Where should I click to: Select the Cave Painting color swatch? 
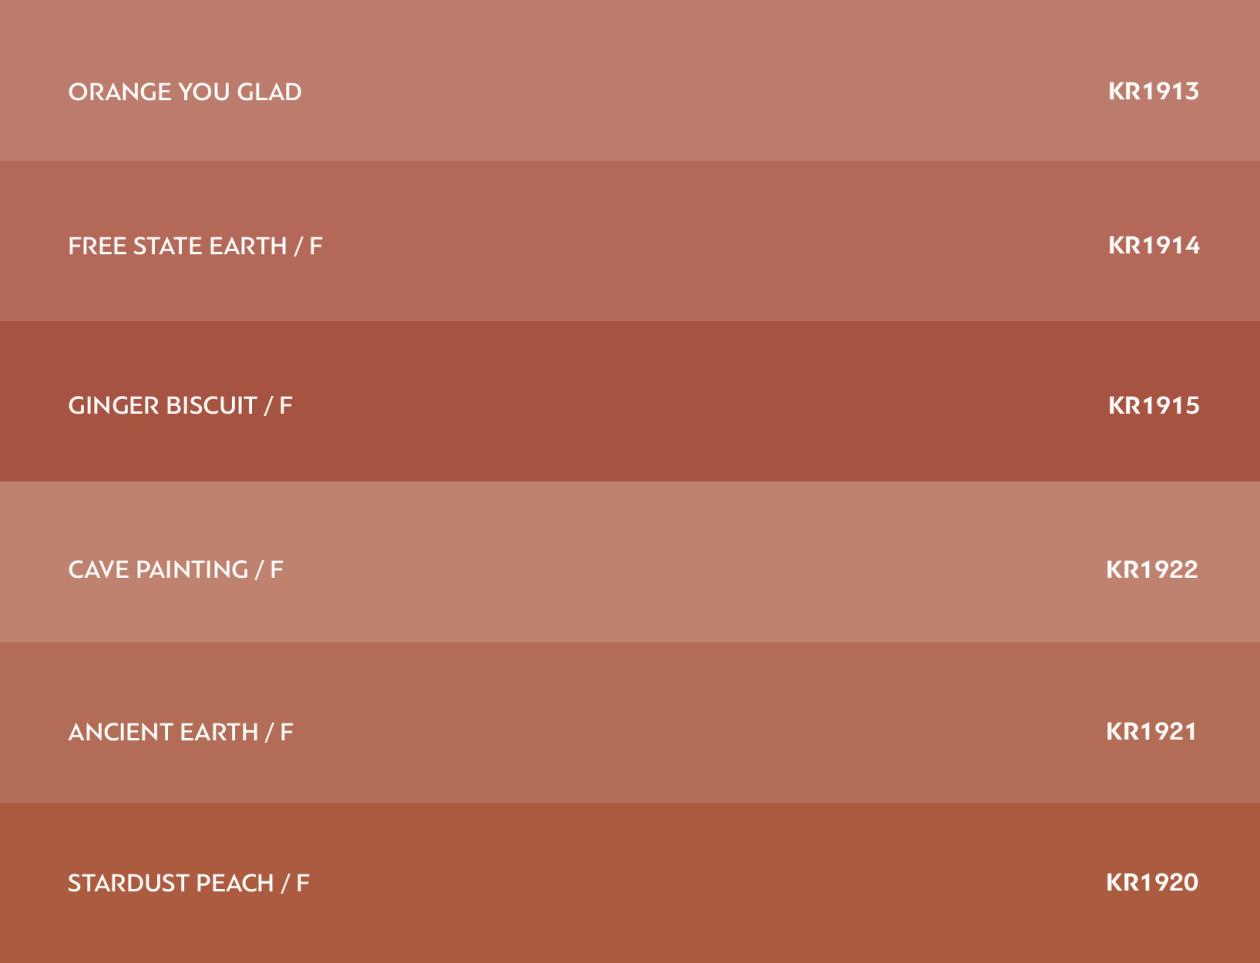coord(630,562)
